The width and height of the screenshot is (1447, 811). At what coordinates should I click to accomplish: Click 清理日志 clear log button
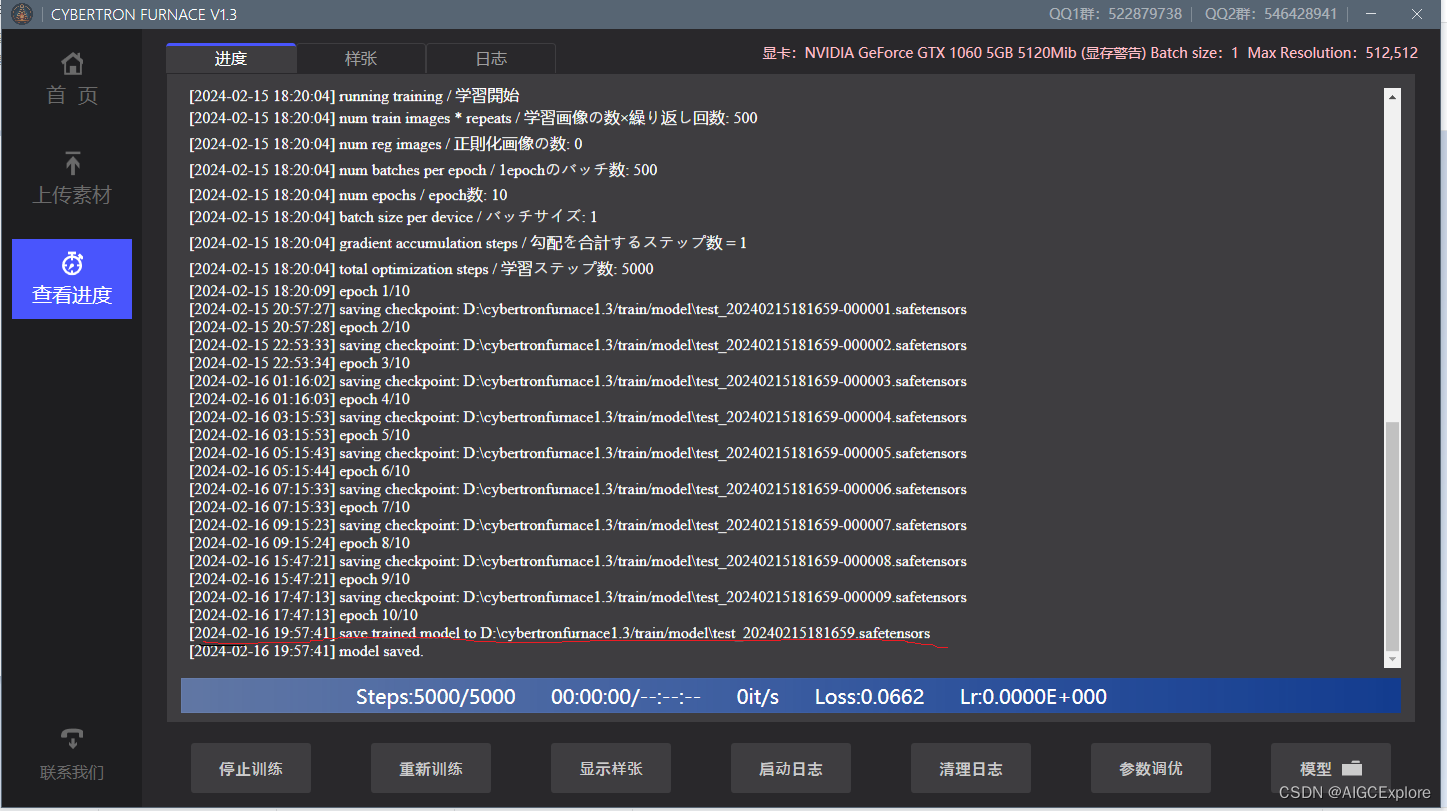pos(971,768)
